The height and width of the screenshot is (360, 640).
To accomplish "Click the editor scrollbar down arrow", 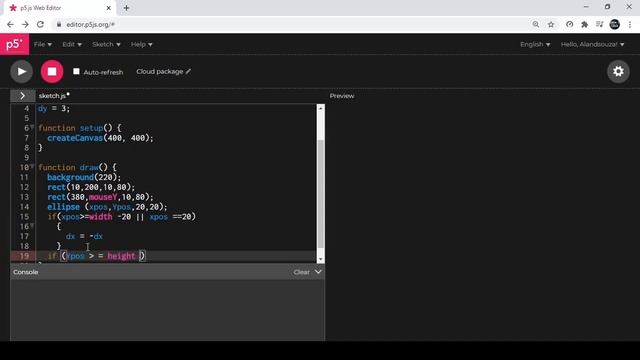I will pyautogui.click(x=321, y=259).
